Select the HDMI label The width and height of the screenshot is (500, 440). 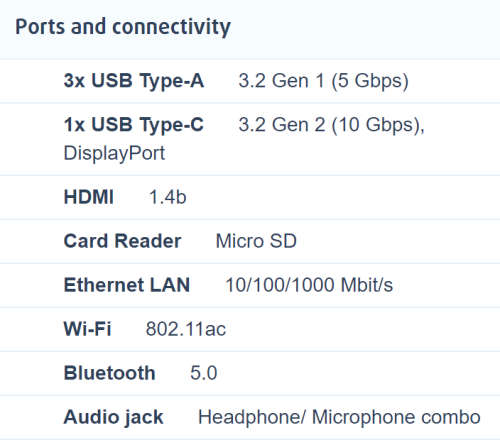pos(89,197)
